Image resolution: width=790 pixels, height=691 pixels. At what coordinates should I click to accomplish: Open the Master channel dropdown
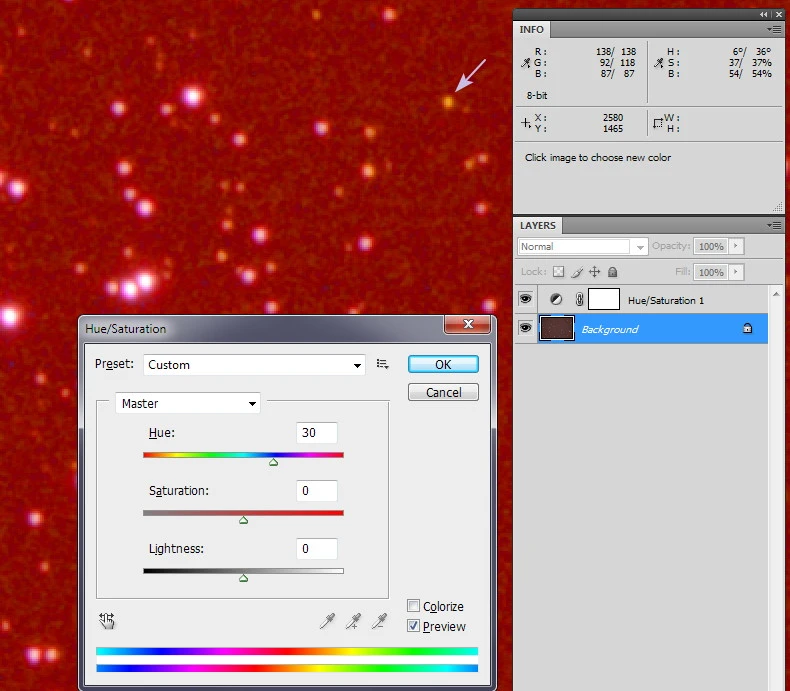coord(188,404)
